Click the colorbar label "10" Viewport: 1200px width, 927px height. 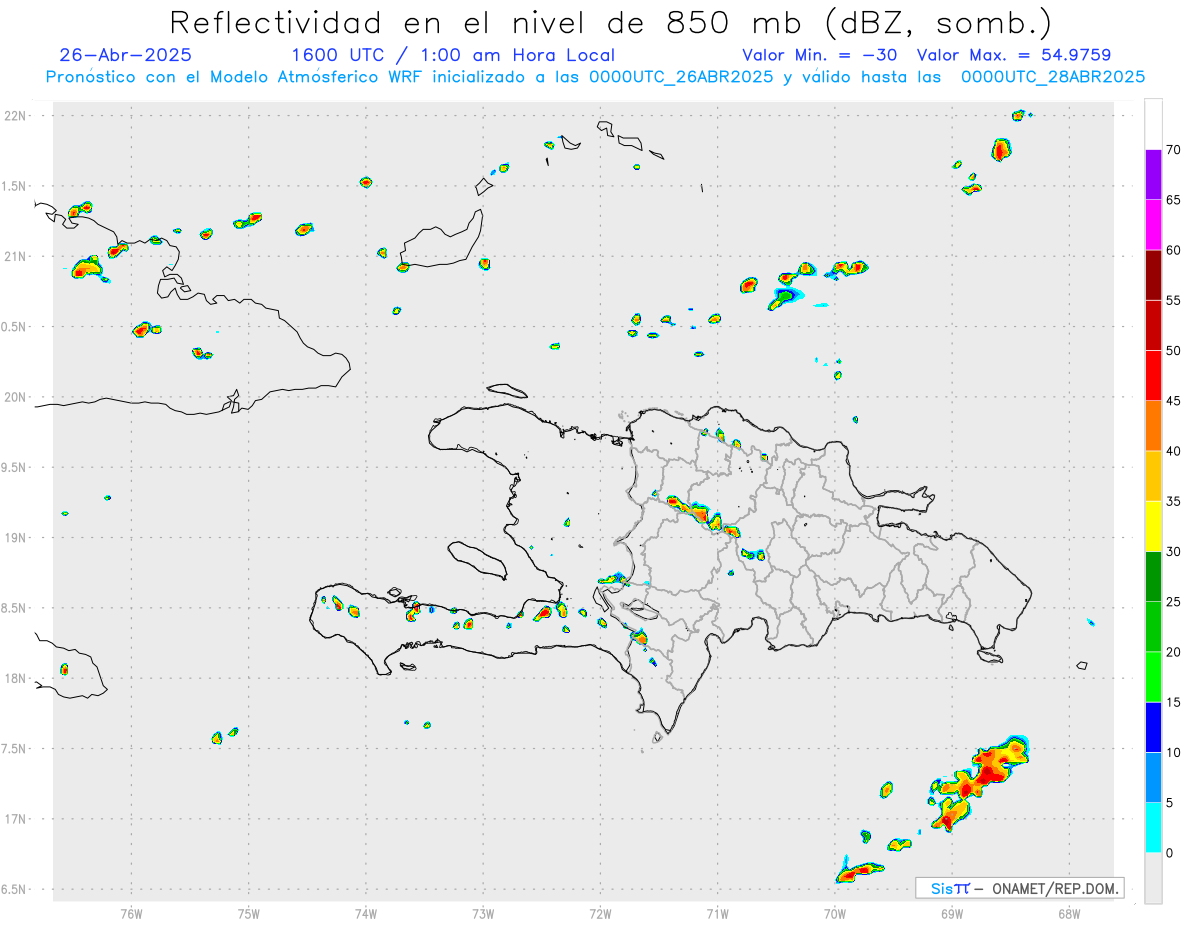click(1173, 752)
